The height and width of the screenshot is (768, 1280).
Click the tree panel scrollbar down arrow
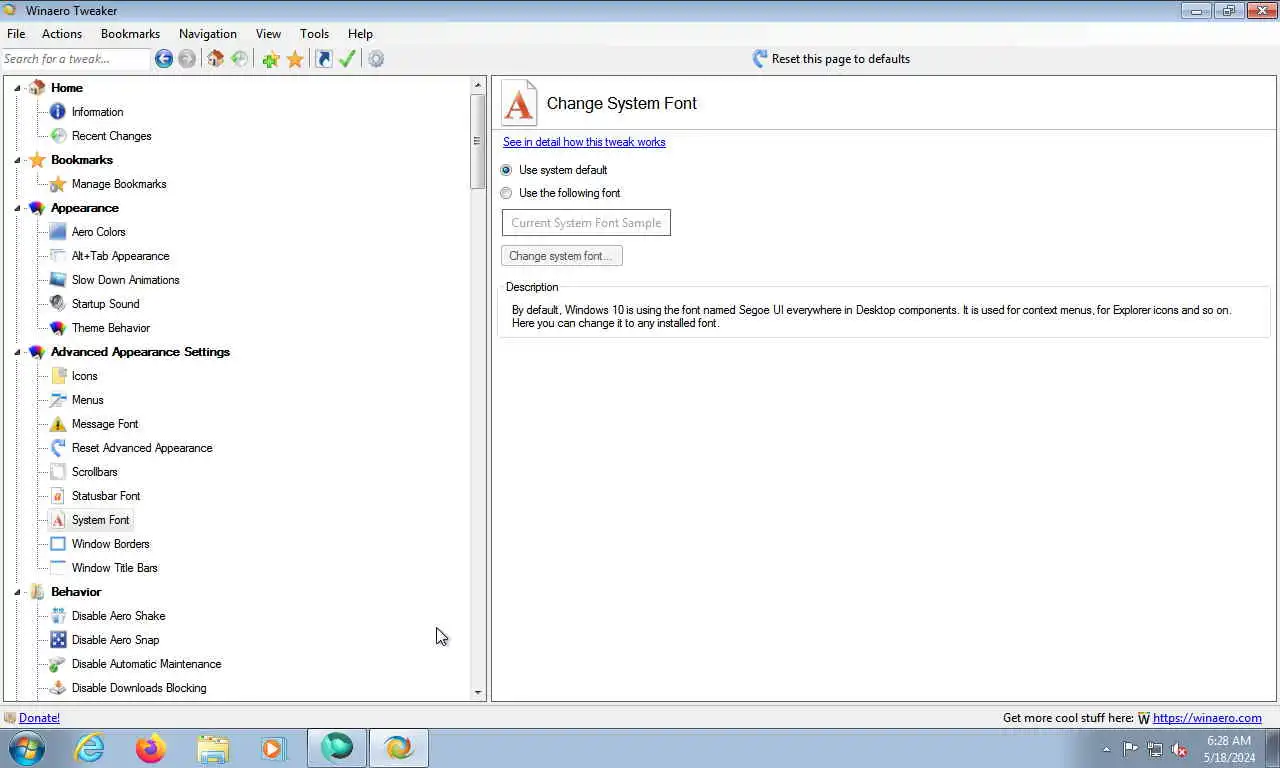click(477, 692)
